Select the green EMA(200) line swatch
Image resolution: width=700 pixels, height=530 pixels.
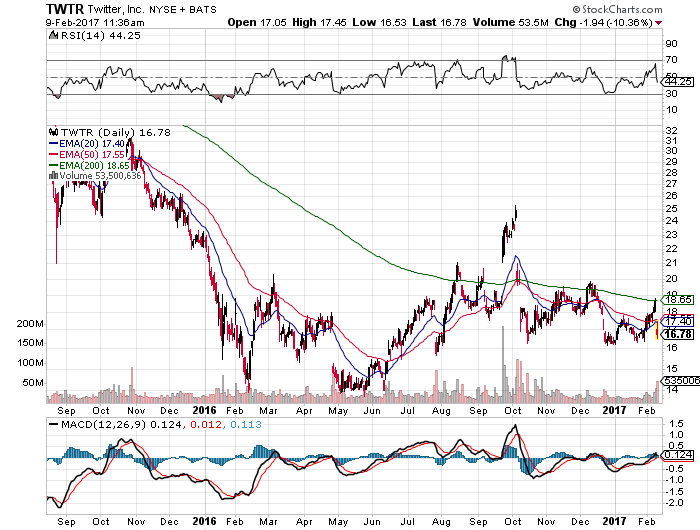53,165
